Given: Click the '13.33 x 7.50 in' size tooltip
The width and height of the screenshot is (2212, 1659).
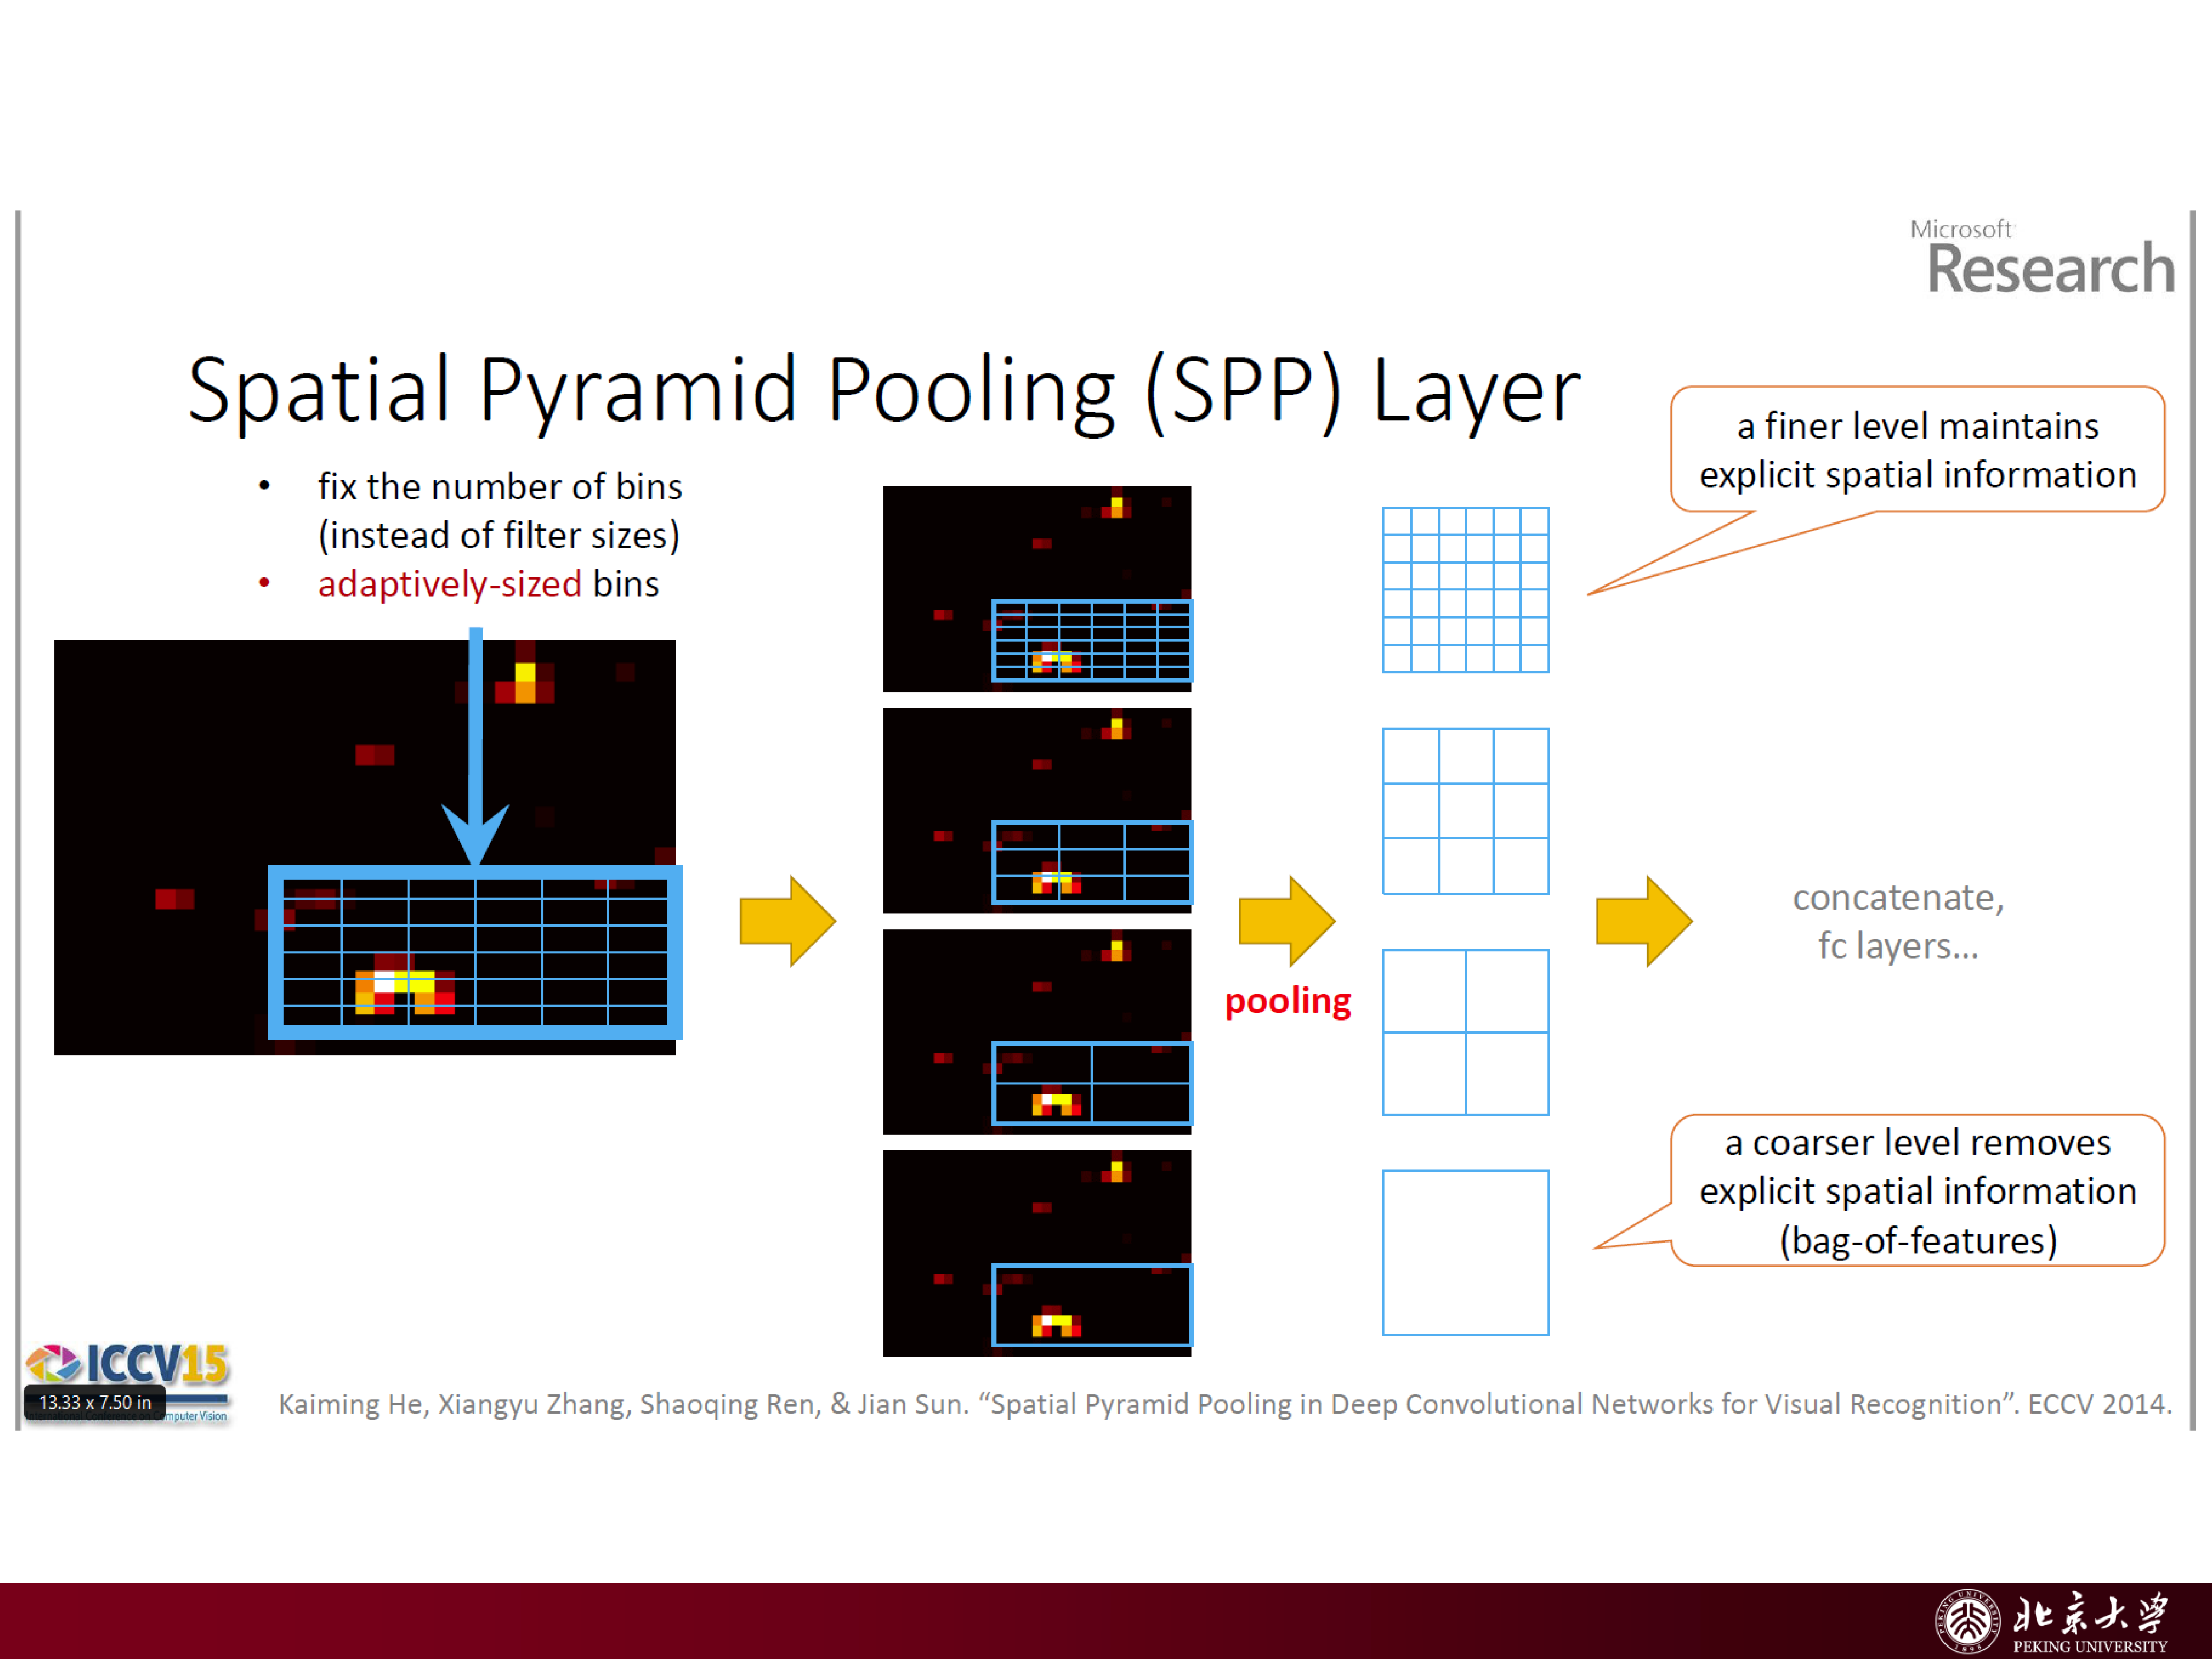Looking at the screenshot, I should [95, 1403].
